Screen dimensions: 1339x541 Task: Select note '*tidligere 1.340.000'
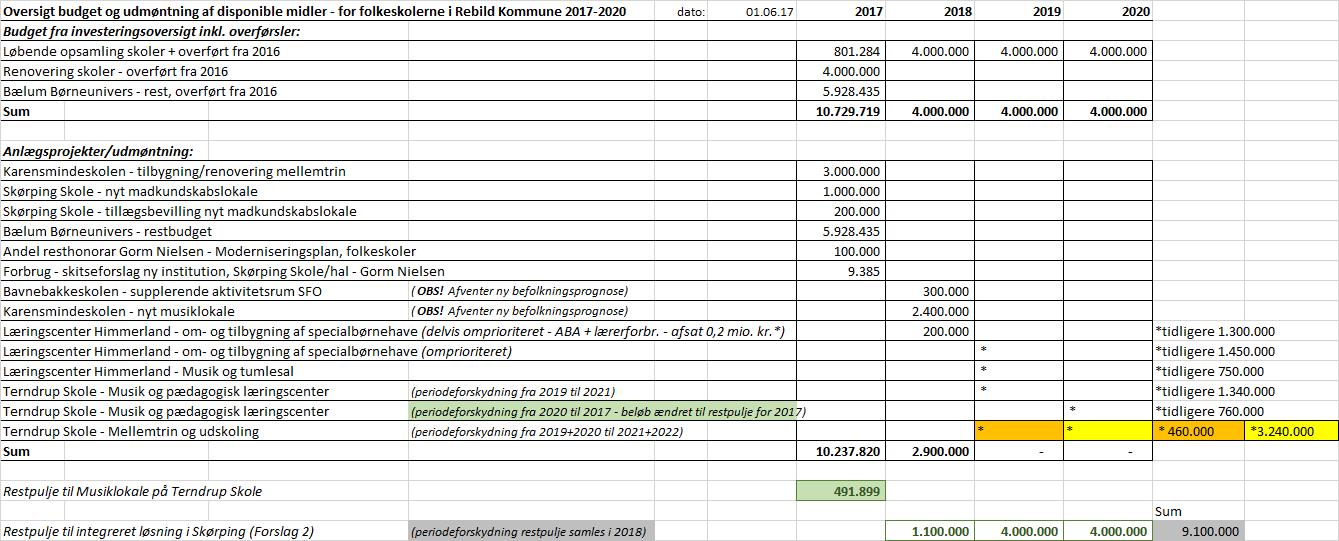(x=1215, y=391)
